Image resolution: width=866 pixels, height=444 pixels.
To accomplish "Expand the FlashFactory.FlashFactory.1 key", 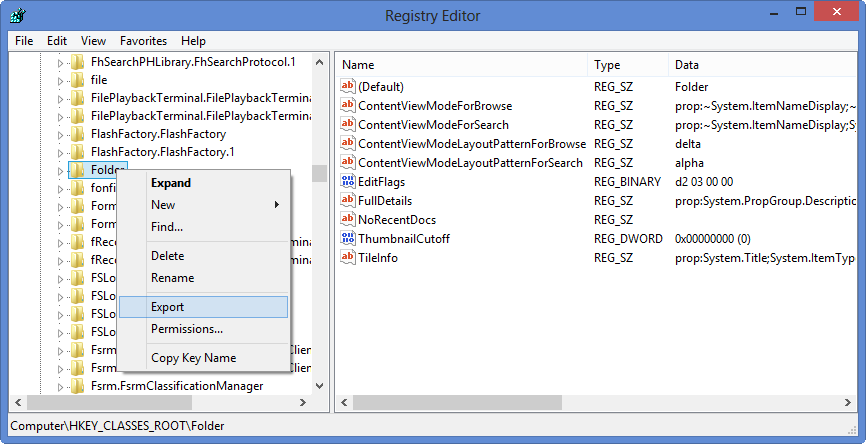I will (x=61, y=152).
